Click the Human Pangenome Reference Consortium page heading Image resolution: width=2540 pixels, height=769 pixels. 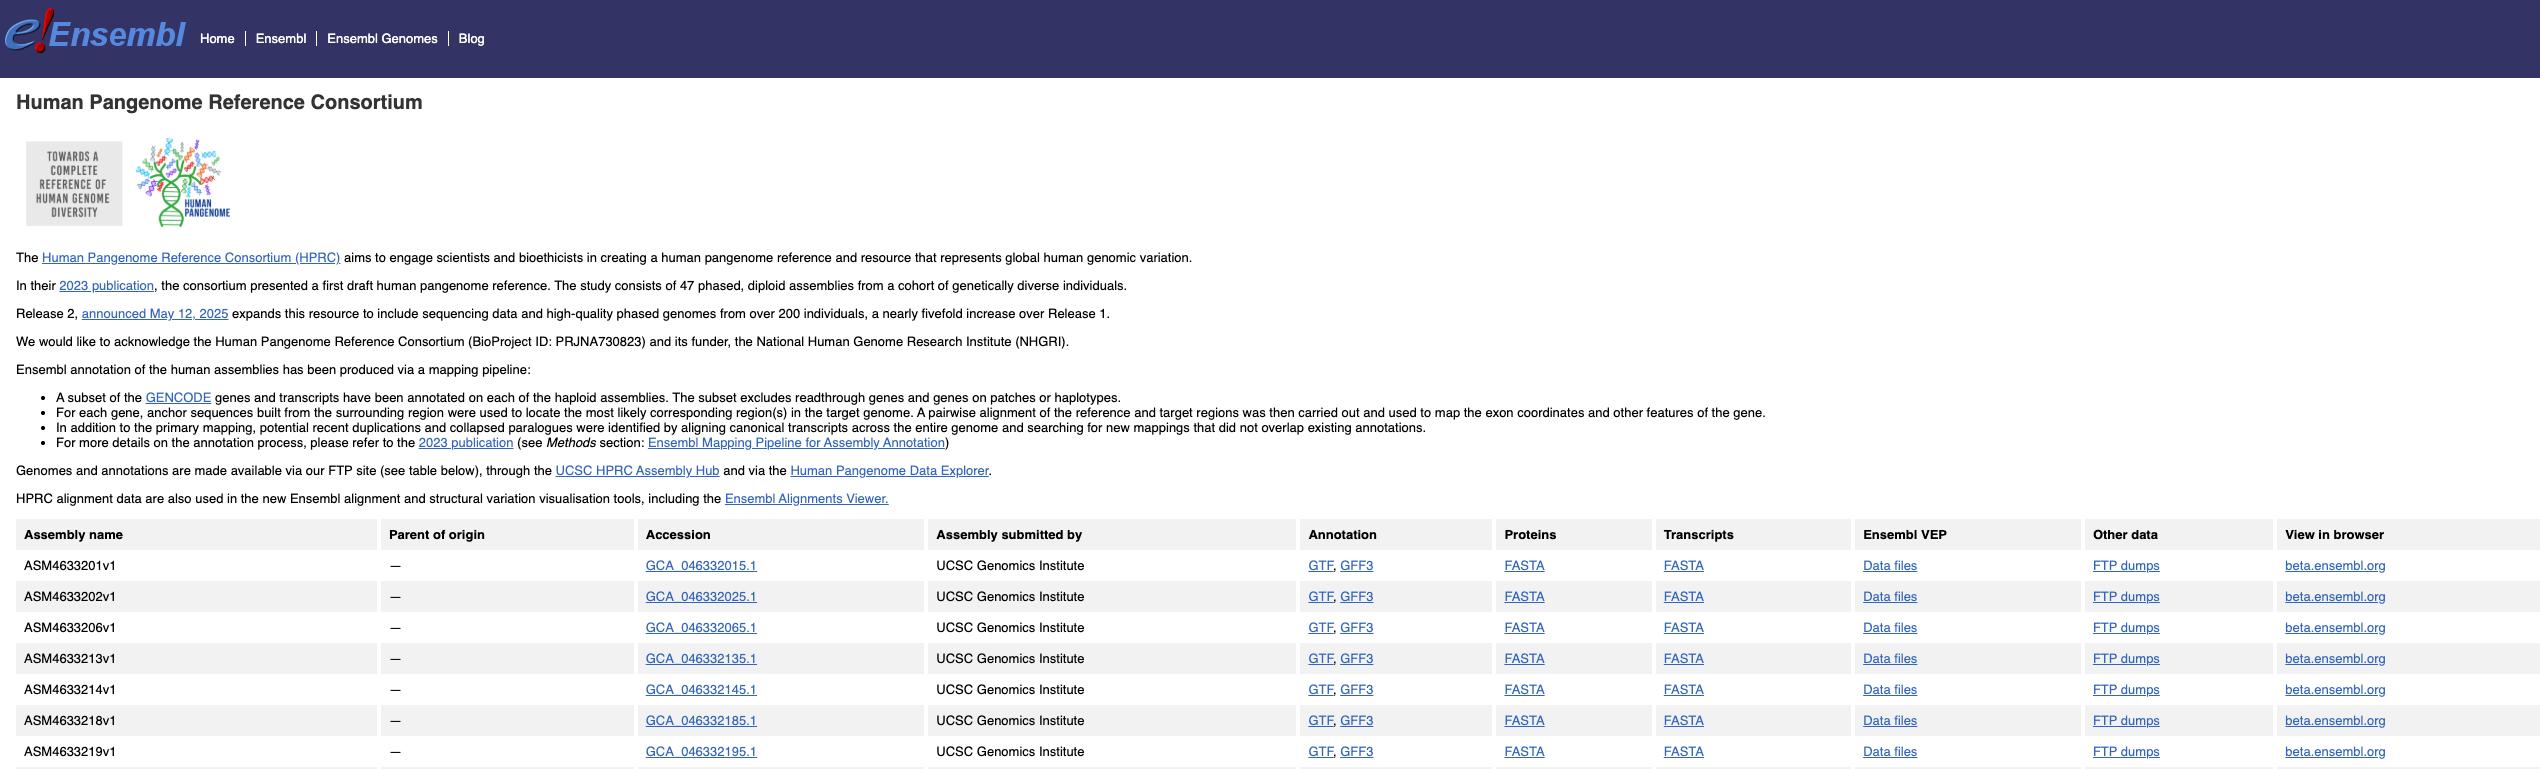coord(219,103)
